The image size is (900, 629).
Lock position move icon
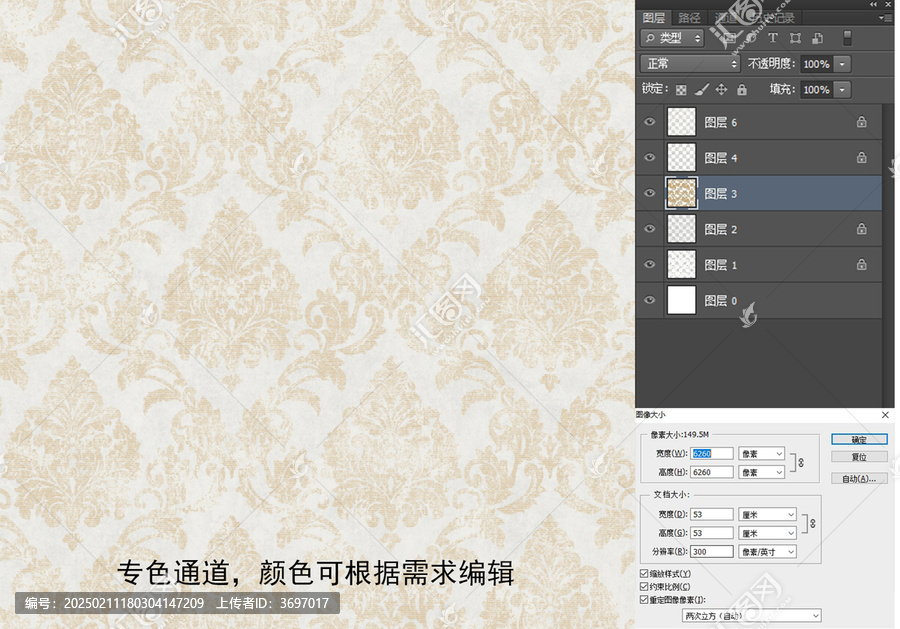(721, 90)
